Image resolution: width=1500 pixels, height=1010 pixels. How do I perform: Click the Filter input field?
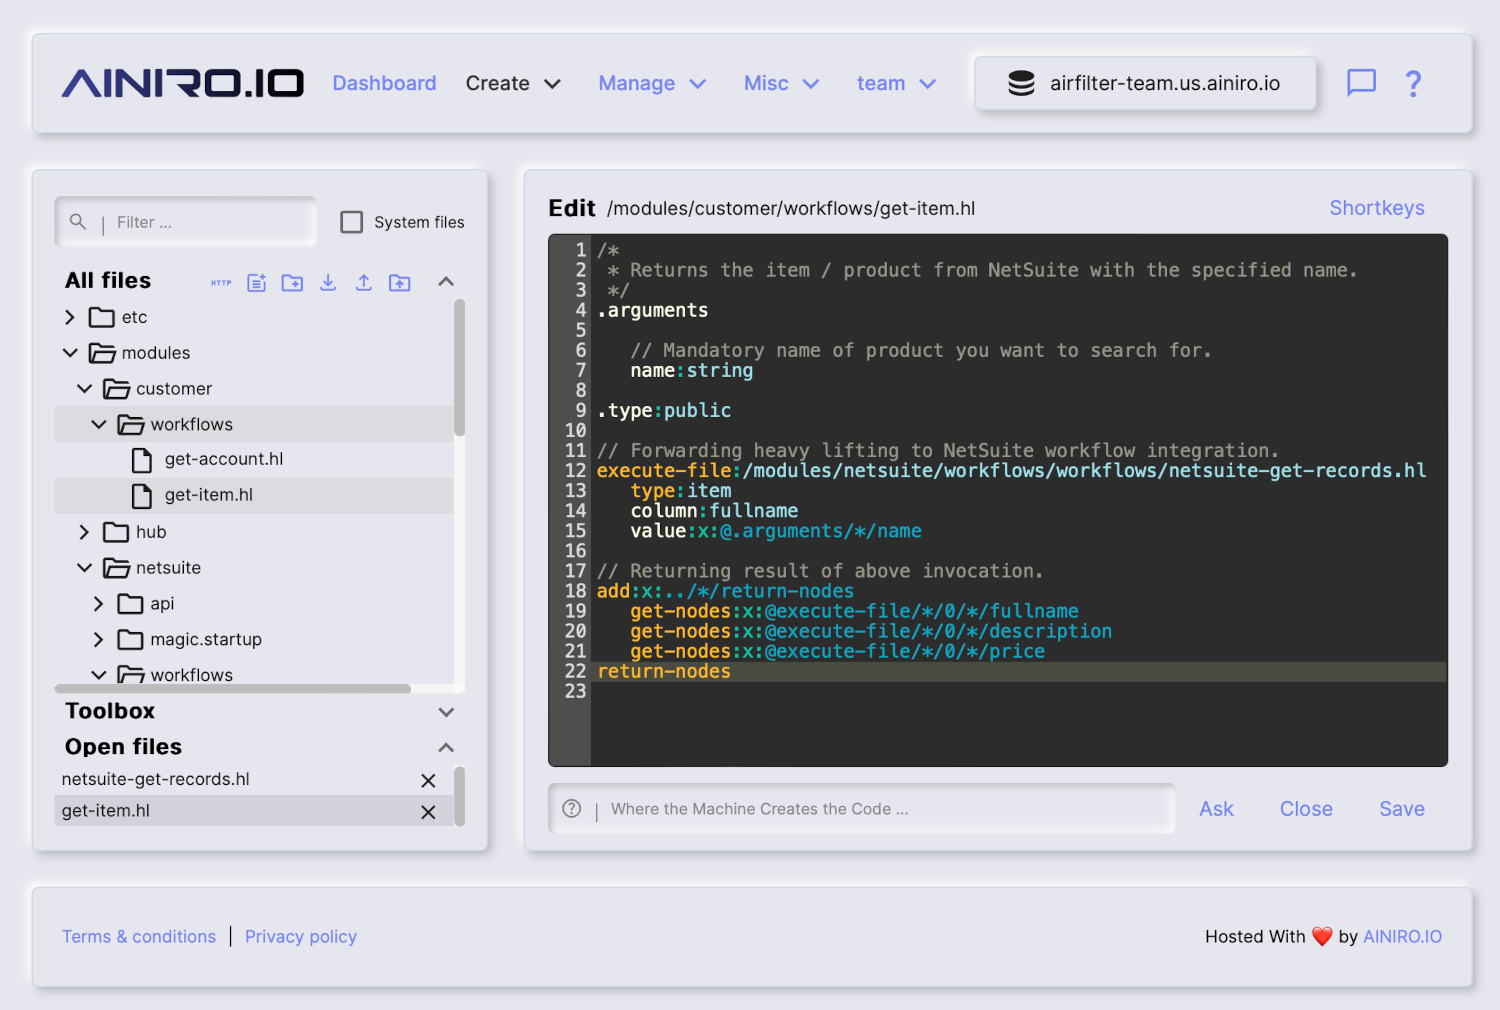pos(185,222)
